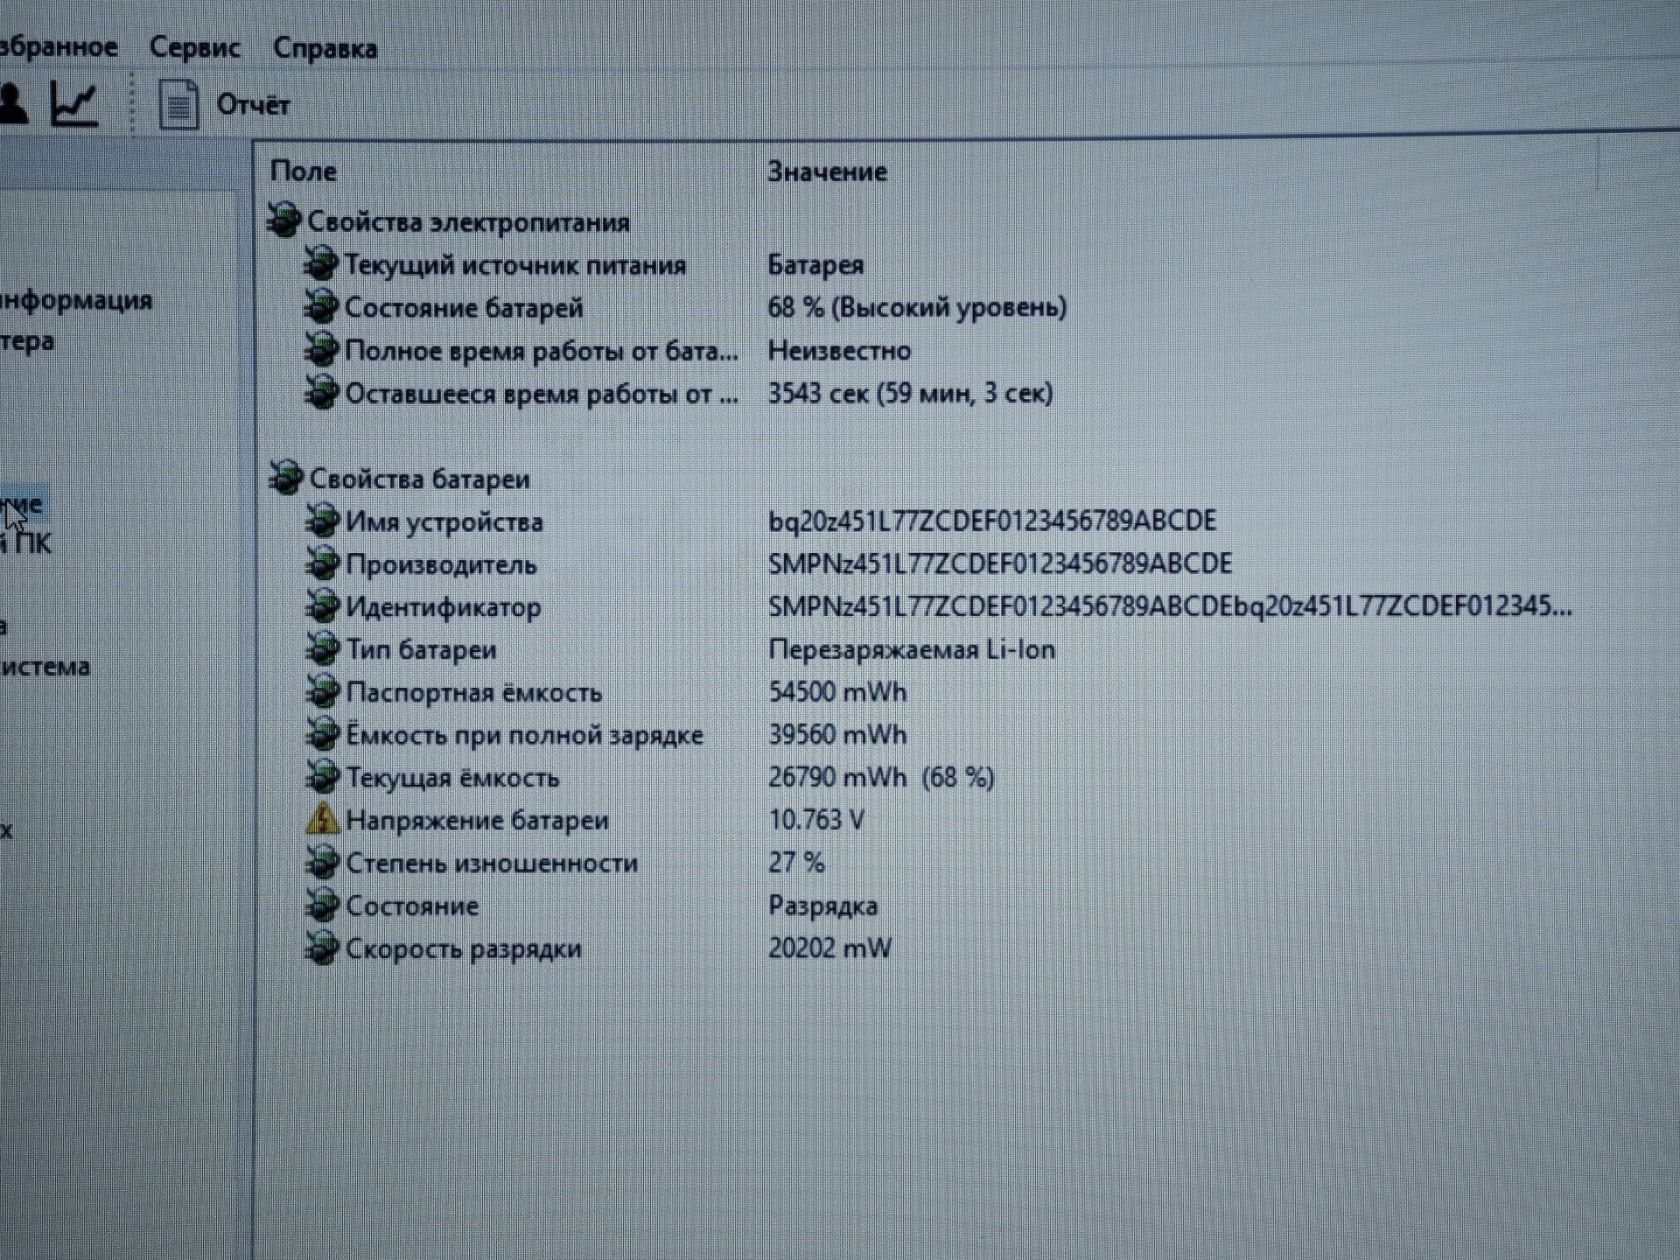The width and height of the screenshot is (1680, 1260).
Task: Click the Идентификатор row icon
Action: click(322, 606)
